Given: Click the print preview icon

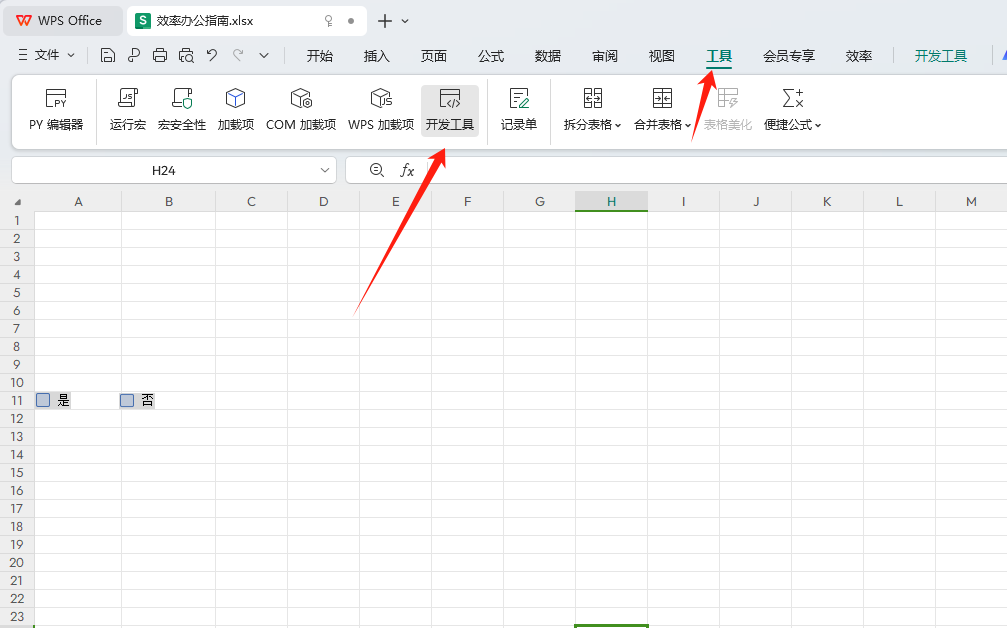Looking at the screenshot, I should 186,56.
